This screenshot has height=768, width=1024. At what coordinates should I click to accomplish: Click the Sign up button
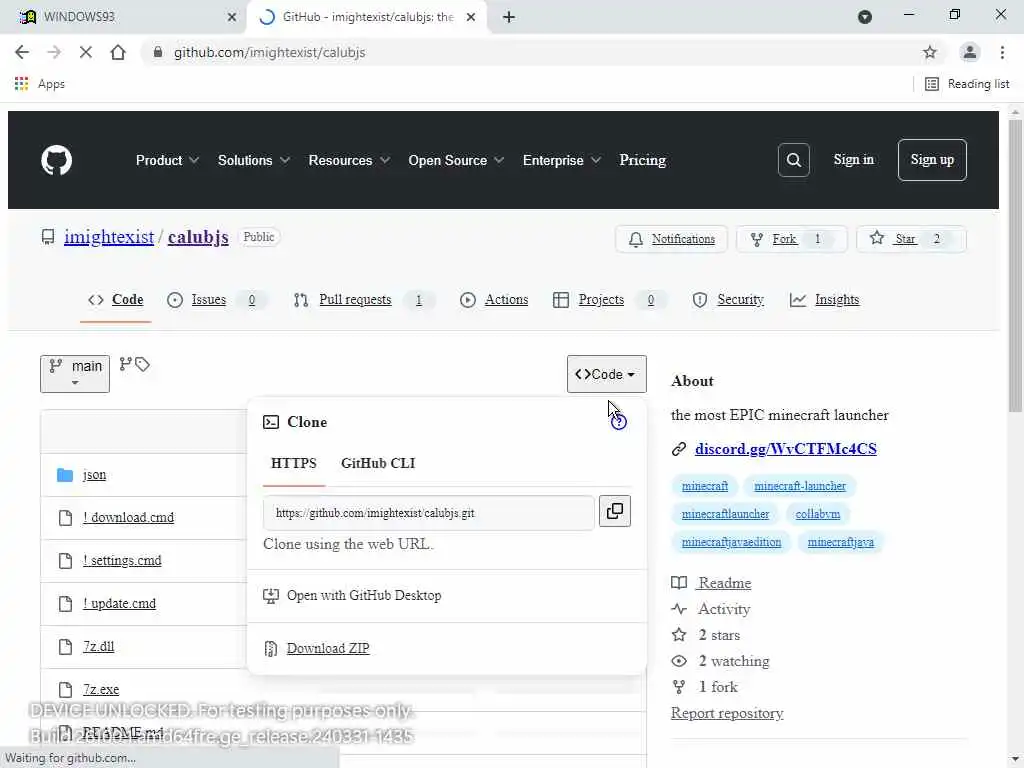coord(932,159)
